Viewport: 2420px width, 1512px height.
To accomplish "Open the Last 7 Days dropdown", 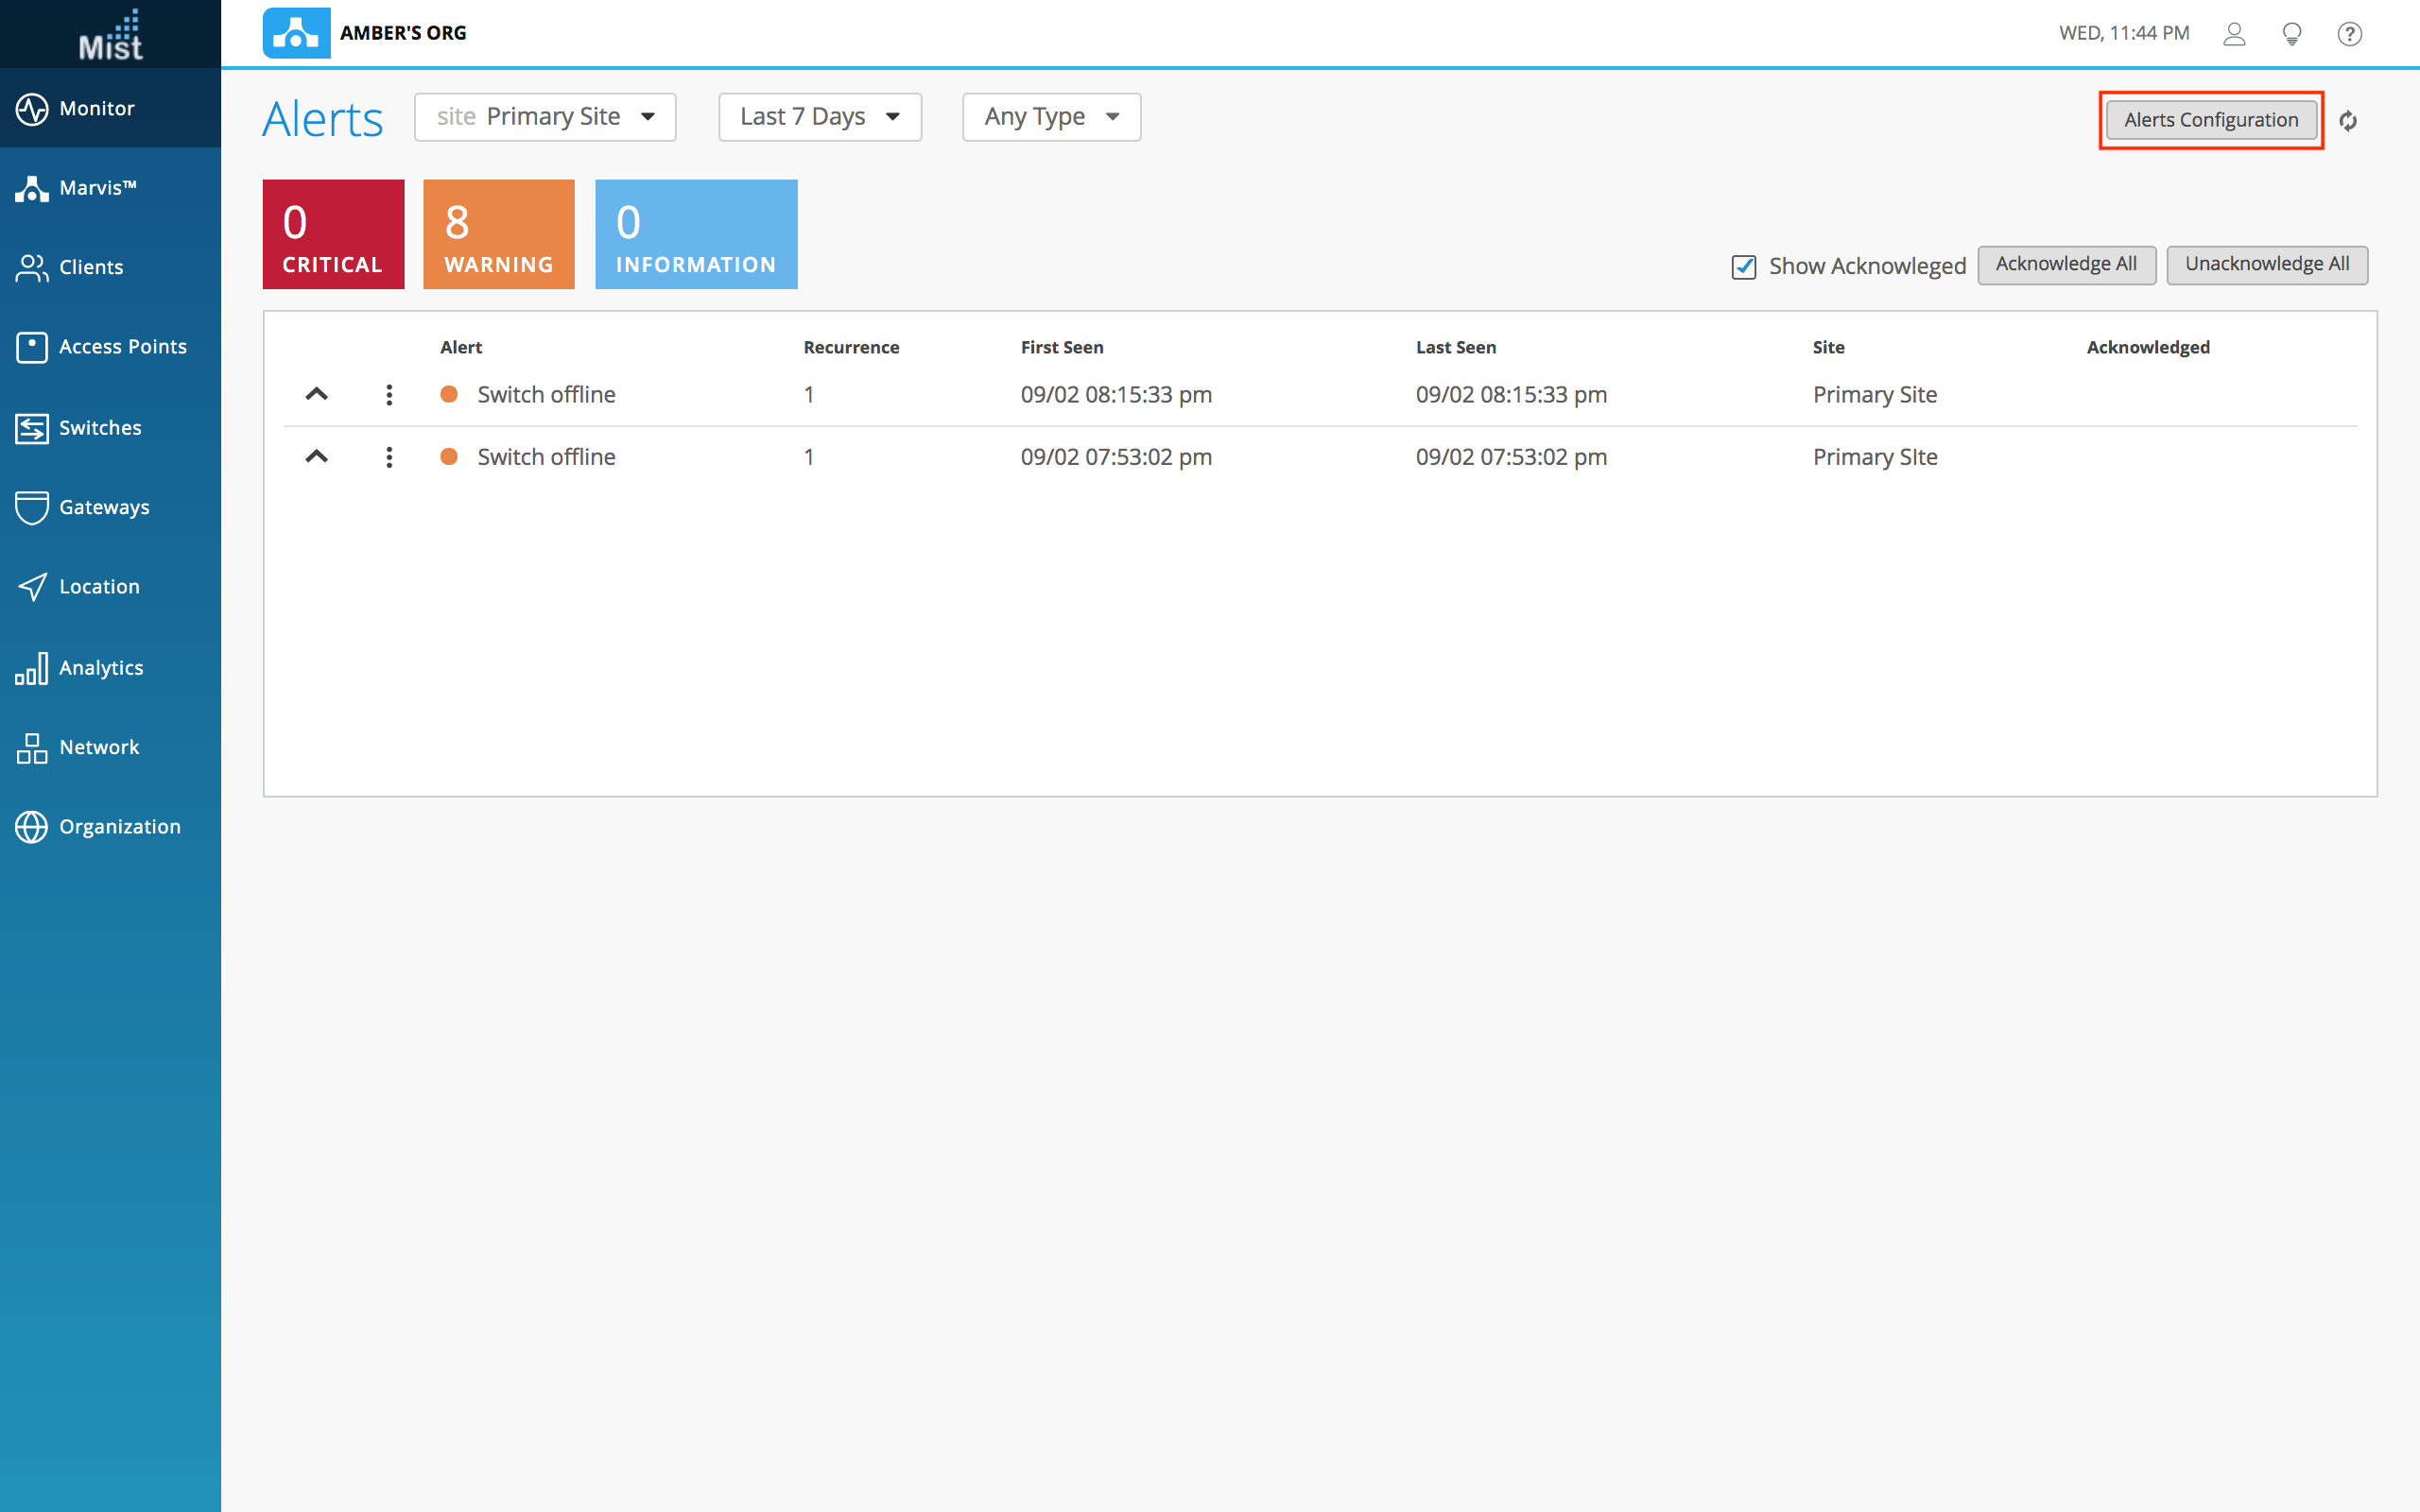I will tap(819, 117).
